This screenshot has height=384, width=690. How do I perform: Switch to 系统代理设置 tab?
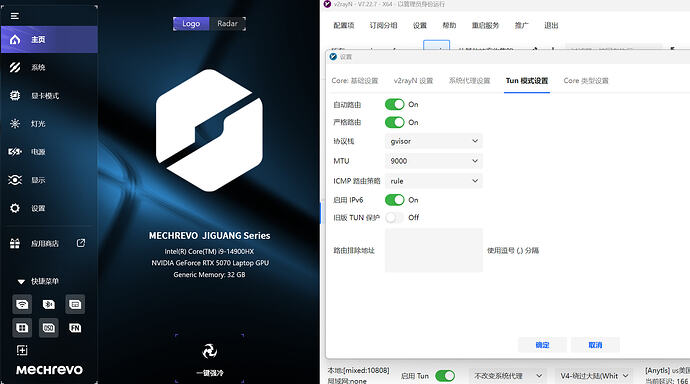click(x=469, y=81)
